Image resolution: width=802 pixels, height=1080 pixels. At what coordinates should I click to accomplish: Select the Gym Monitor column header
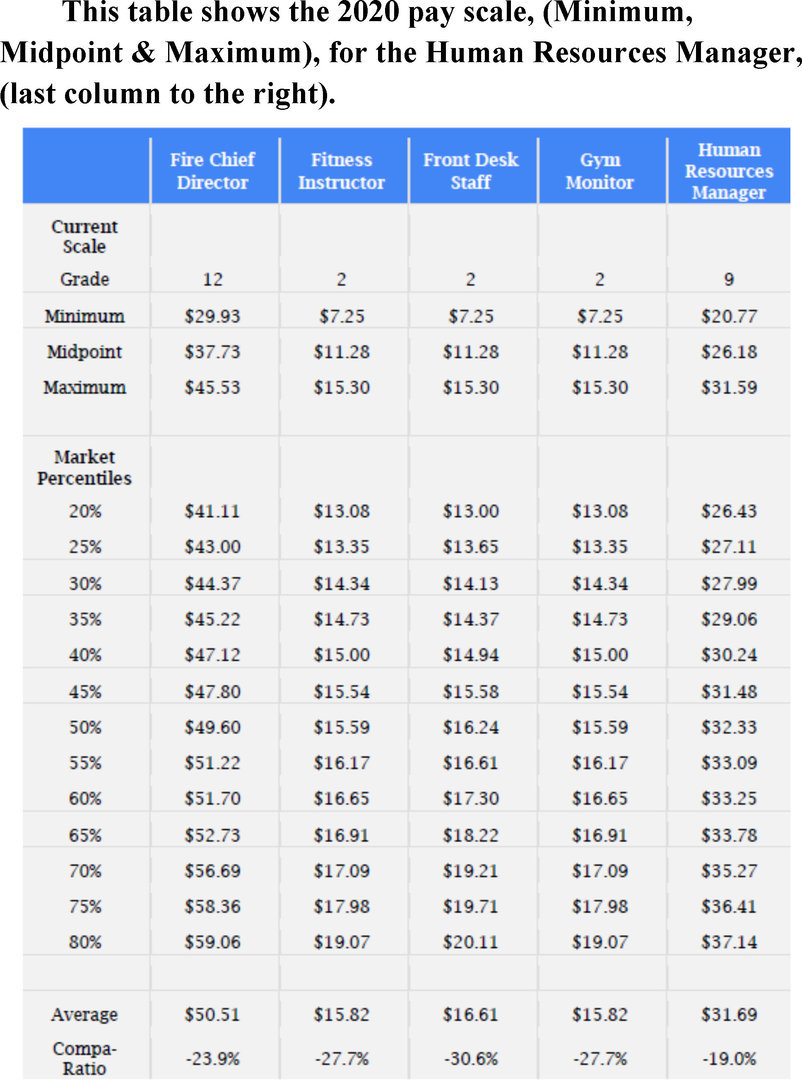click(599, 171)
